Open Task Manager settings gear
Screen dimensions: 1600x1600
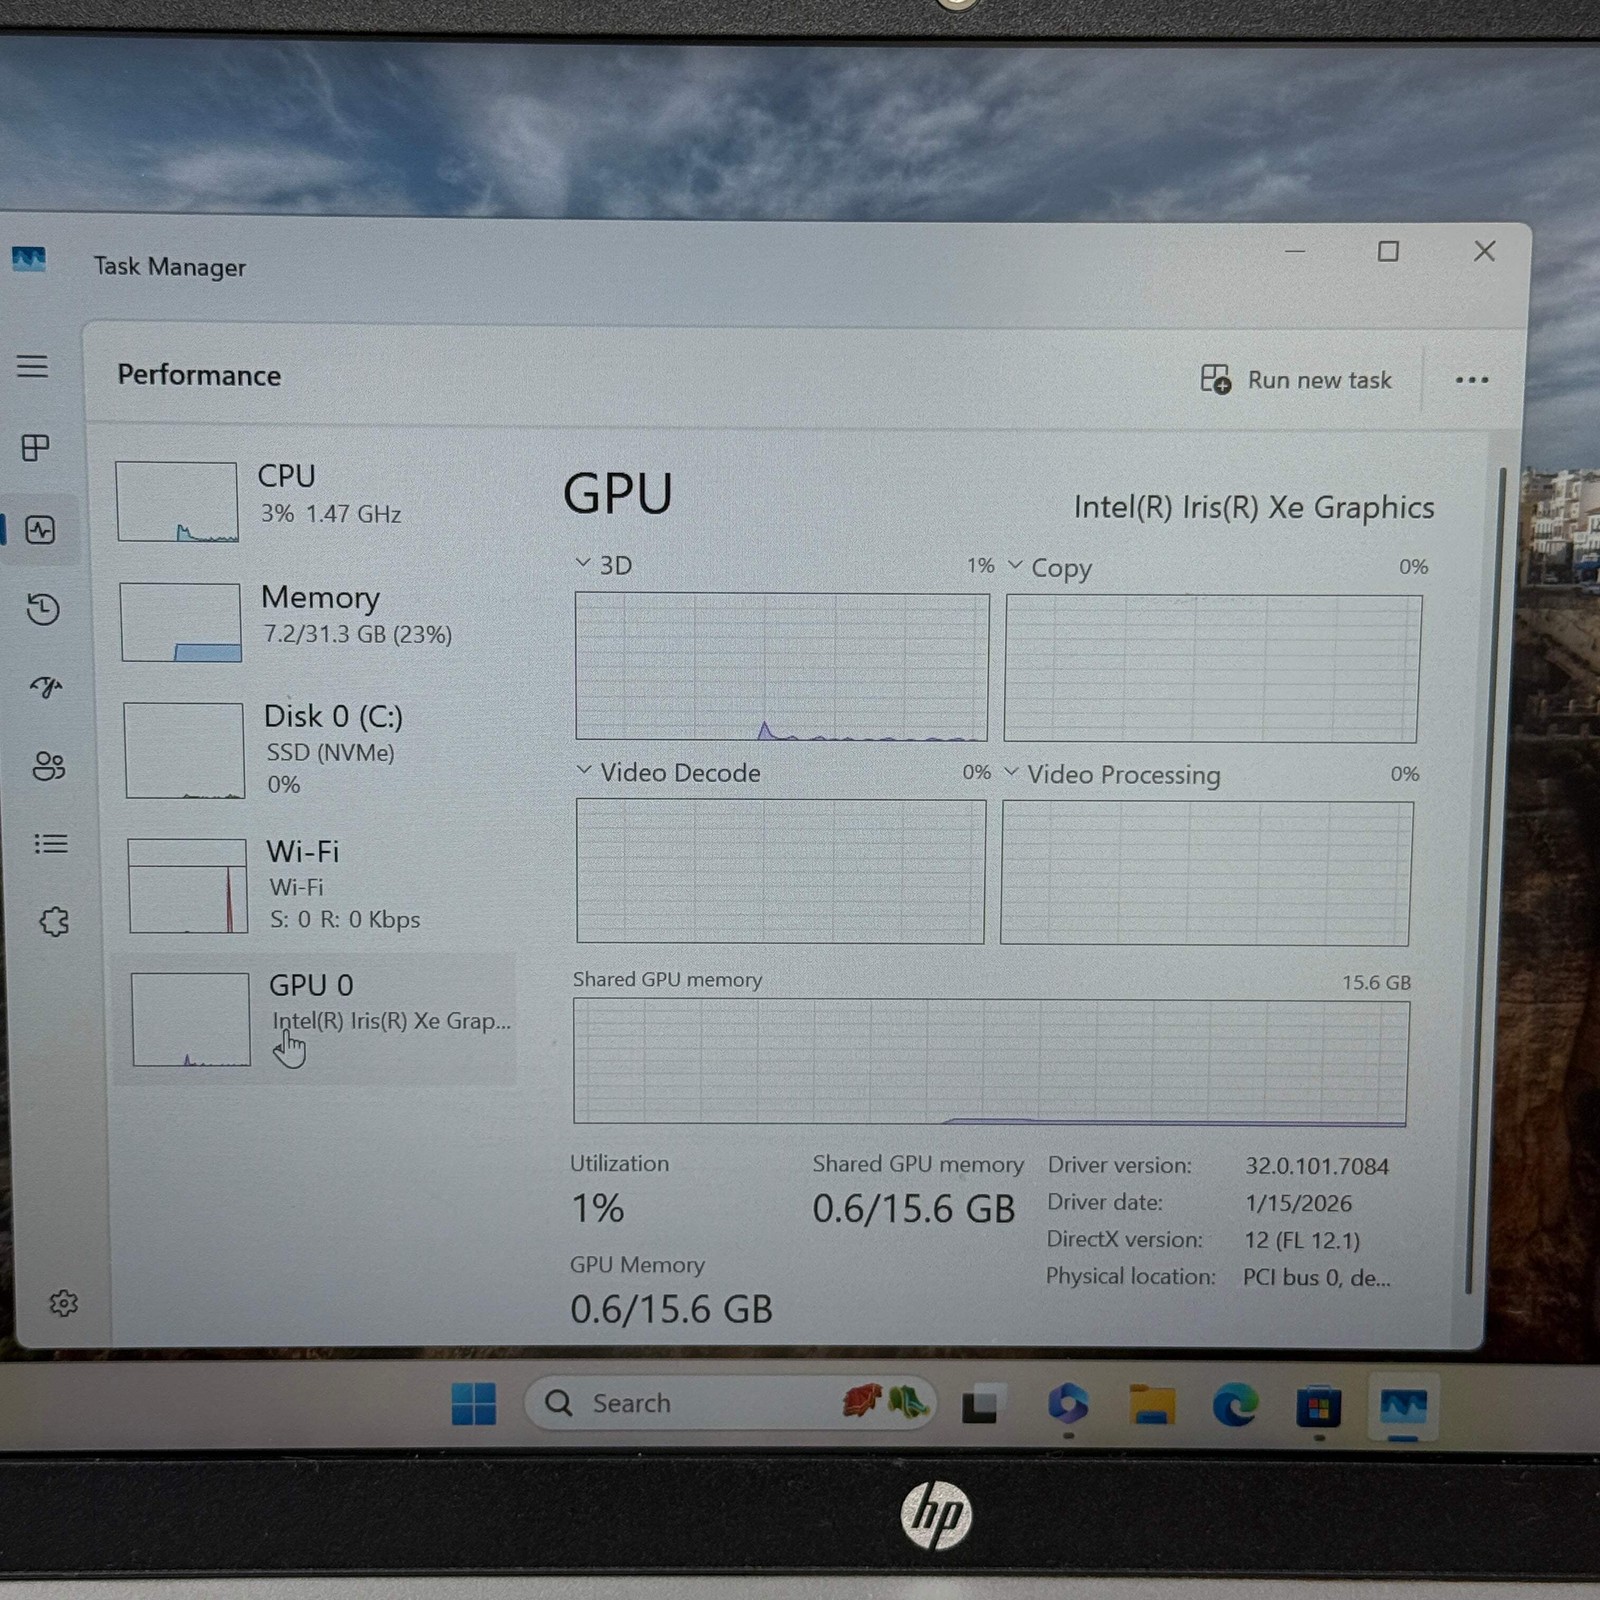(63, 1303)
